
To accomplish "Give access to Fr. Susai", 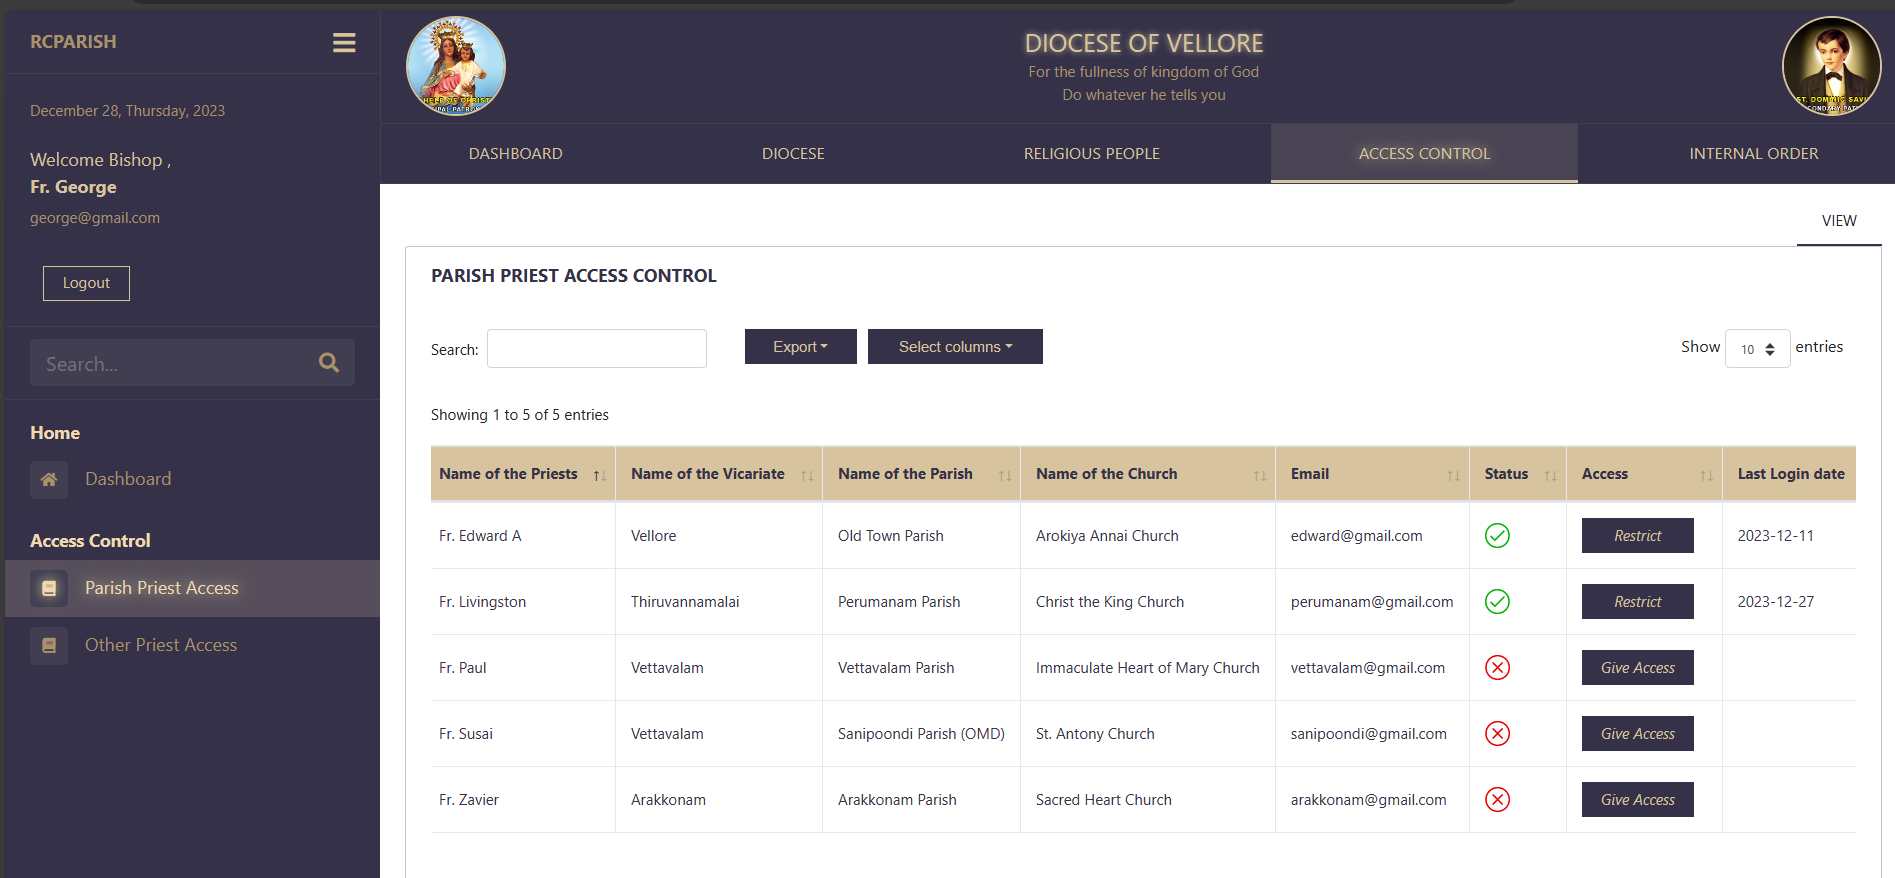I will (x=1637, y=734).
